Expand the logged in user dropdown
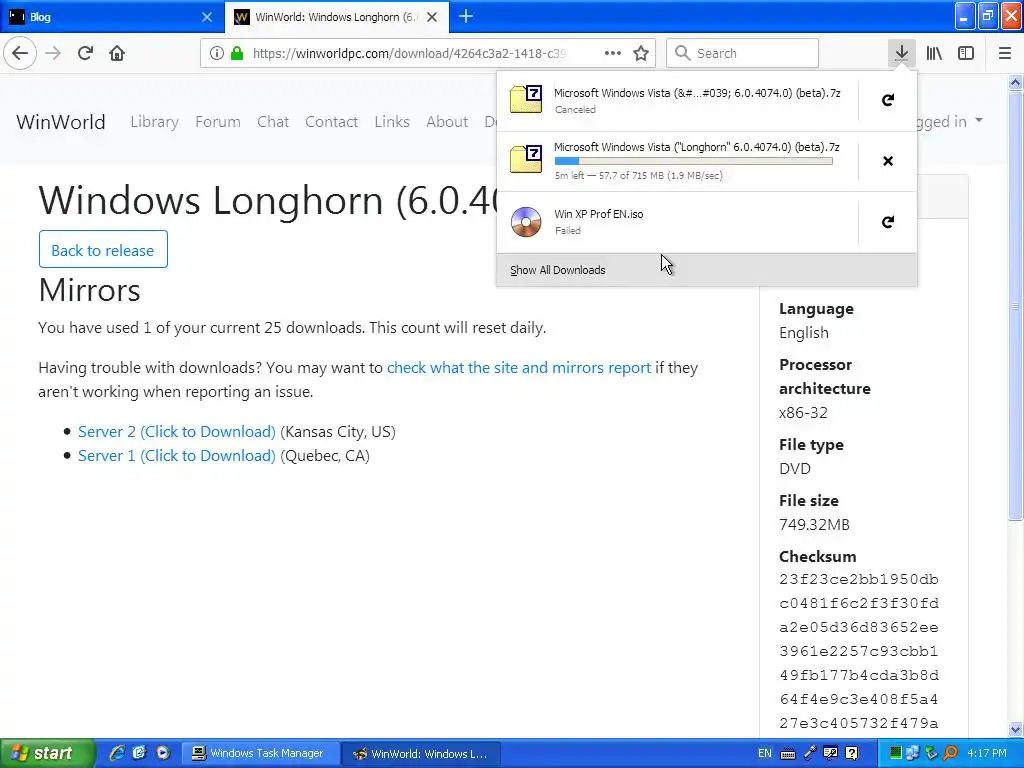Screen dimensions: 1024x768 949,121
